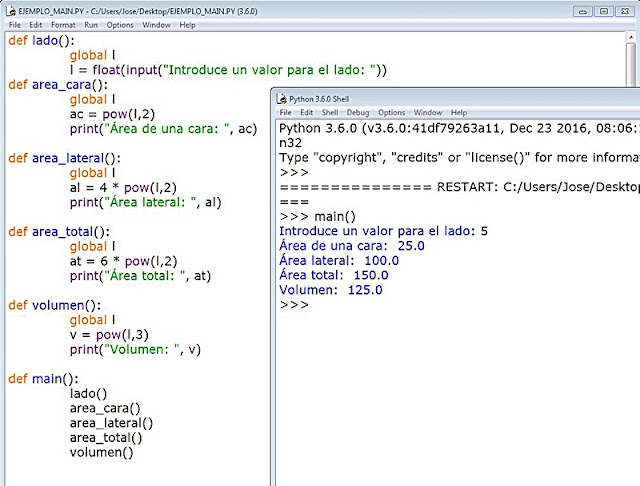Open Help menu in the editor window

187,25
